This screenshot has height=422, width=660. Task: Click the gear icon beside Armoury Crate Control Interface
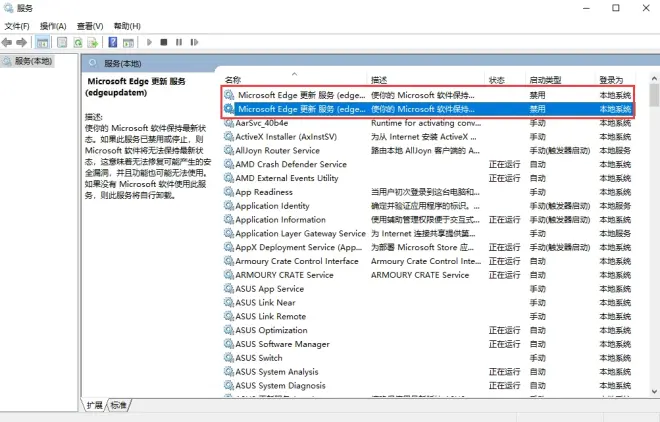[x=229, y=261]
